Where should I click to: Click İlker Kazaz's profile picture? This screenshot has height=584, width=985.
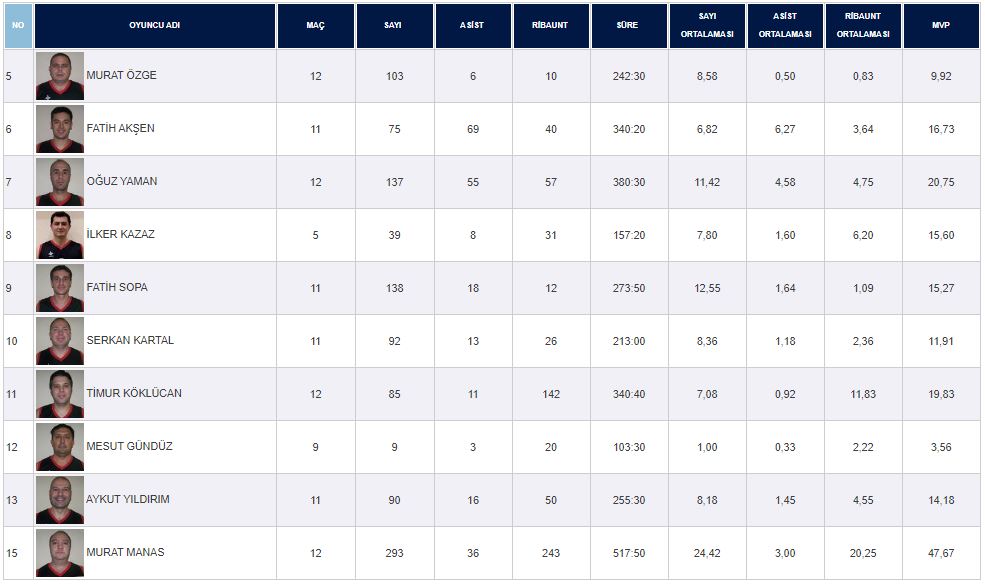pos(60,235)
